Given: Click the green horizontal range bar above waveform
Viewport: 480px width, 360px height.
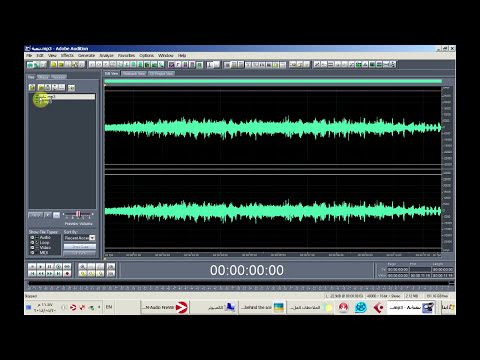Looking at the screenshot, I should point(273,81).
